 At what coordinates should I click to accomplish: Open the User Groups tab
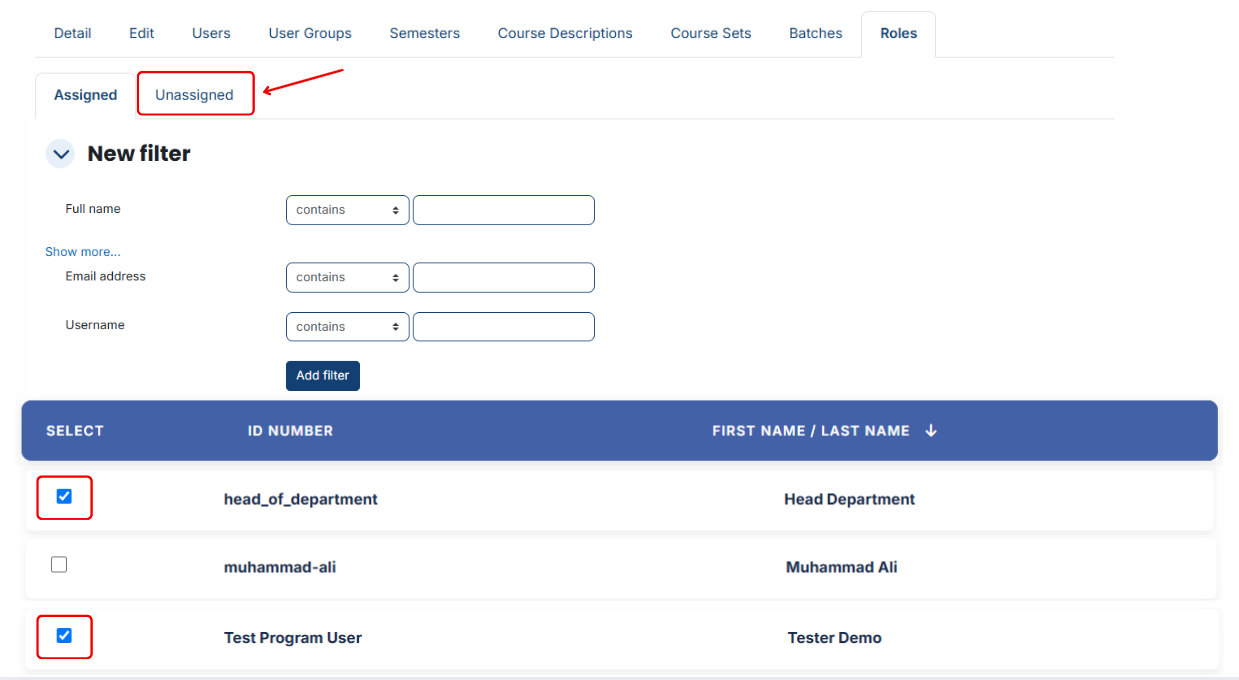coord(310,33)
